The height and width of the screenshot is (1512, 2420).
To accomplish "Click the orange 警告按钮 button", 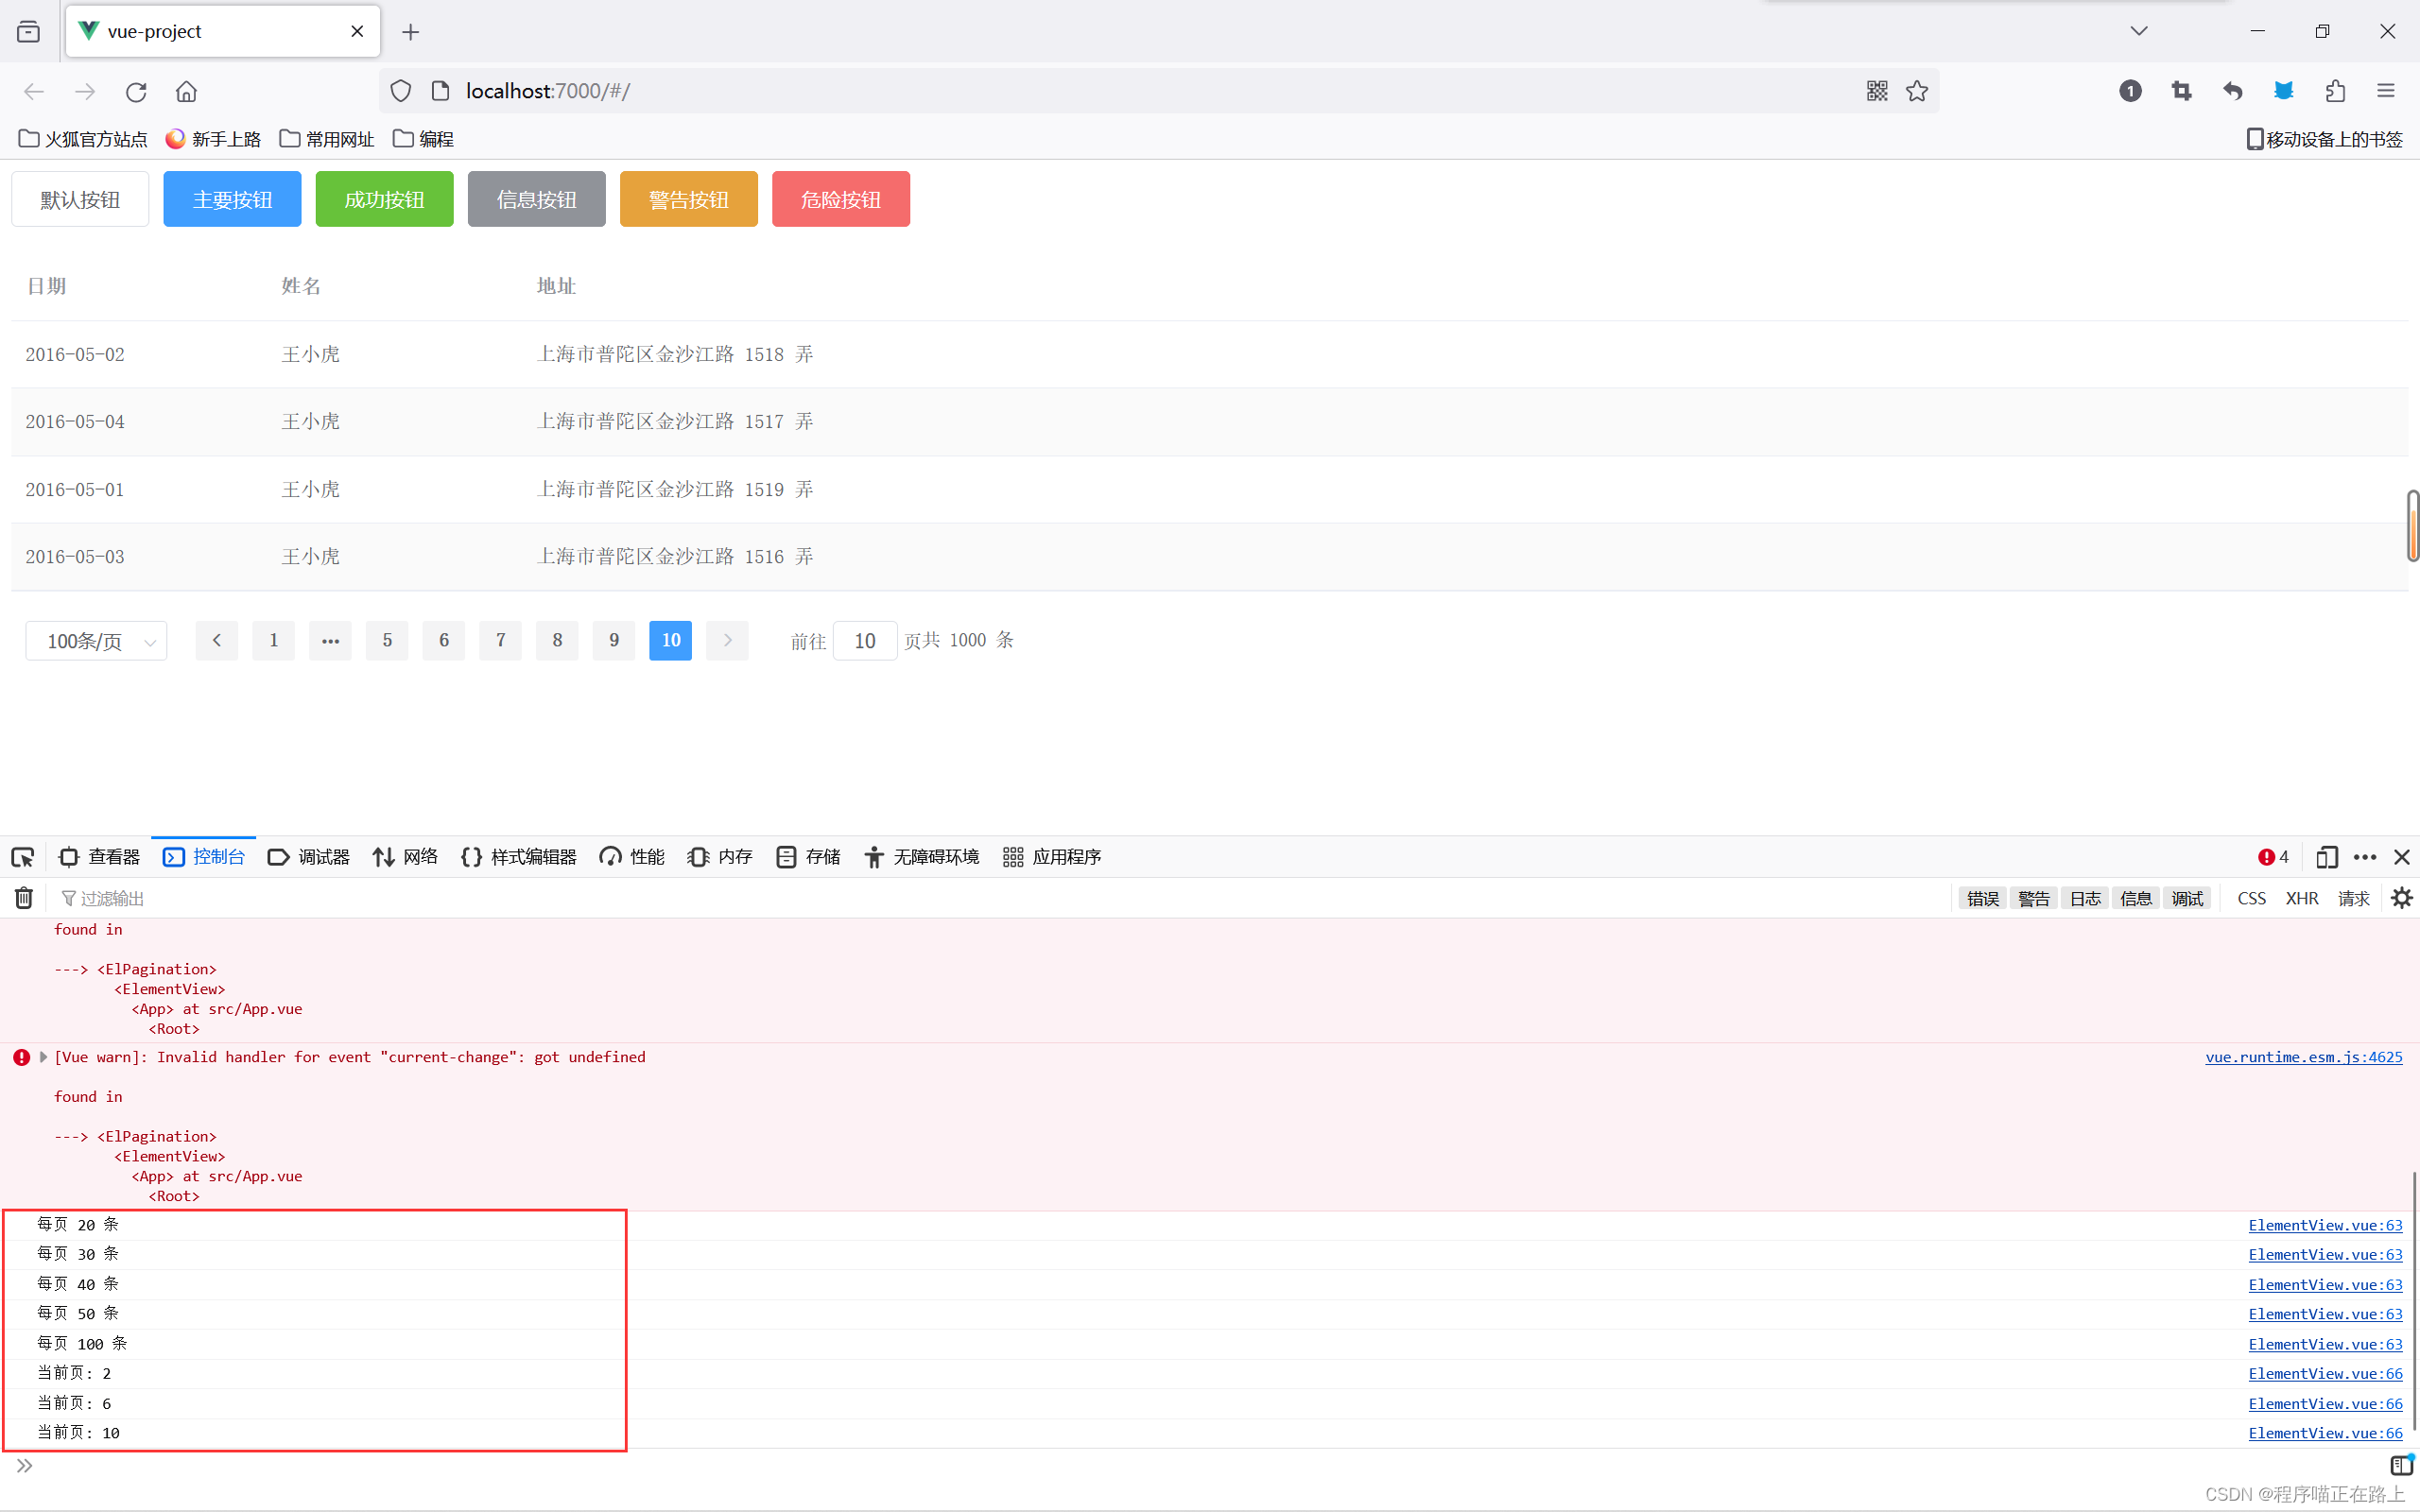I will point(688,199).
